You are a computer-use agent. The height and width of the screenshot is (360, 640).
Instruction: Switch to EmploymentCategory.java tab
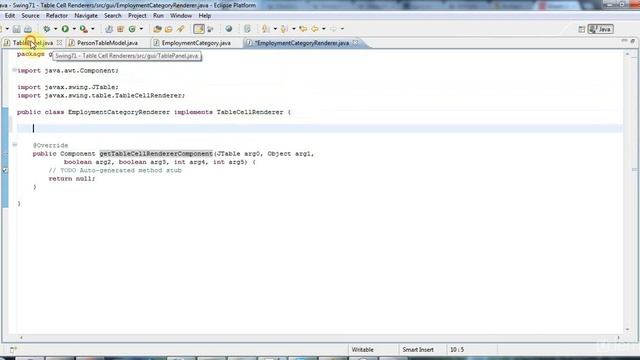pos(196,43)
